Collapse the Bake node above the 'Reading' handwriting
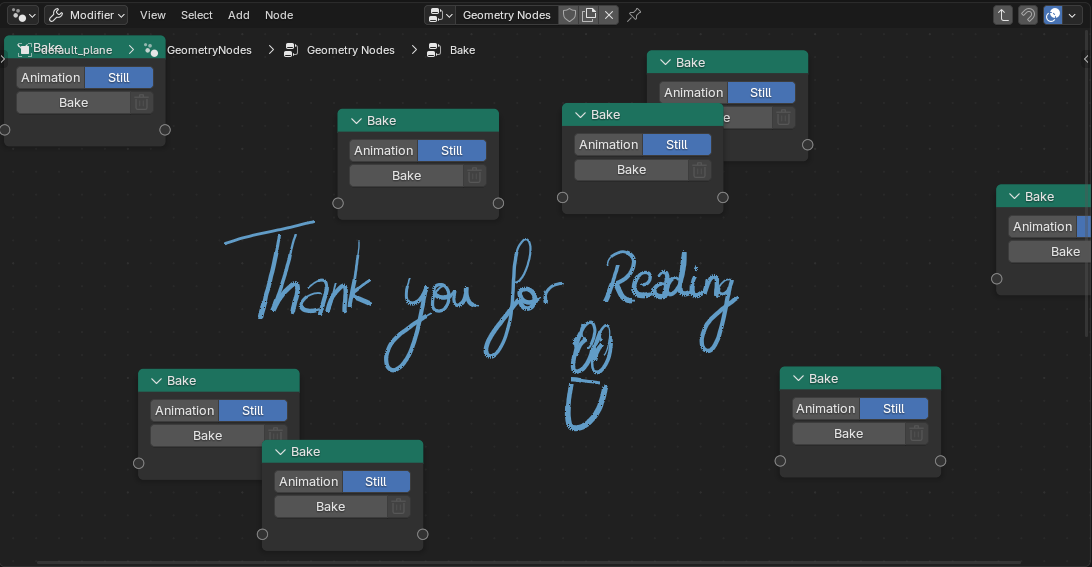Screen dimensions: 1092x567 (x=580, y=115)
